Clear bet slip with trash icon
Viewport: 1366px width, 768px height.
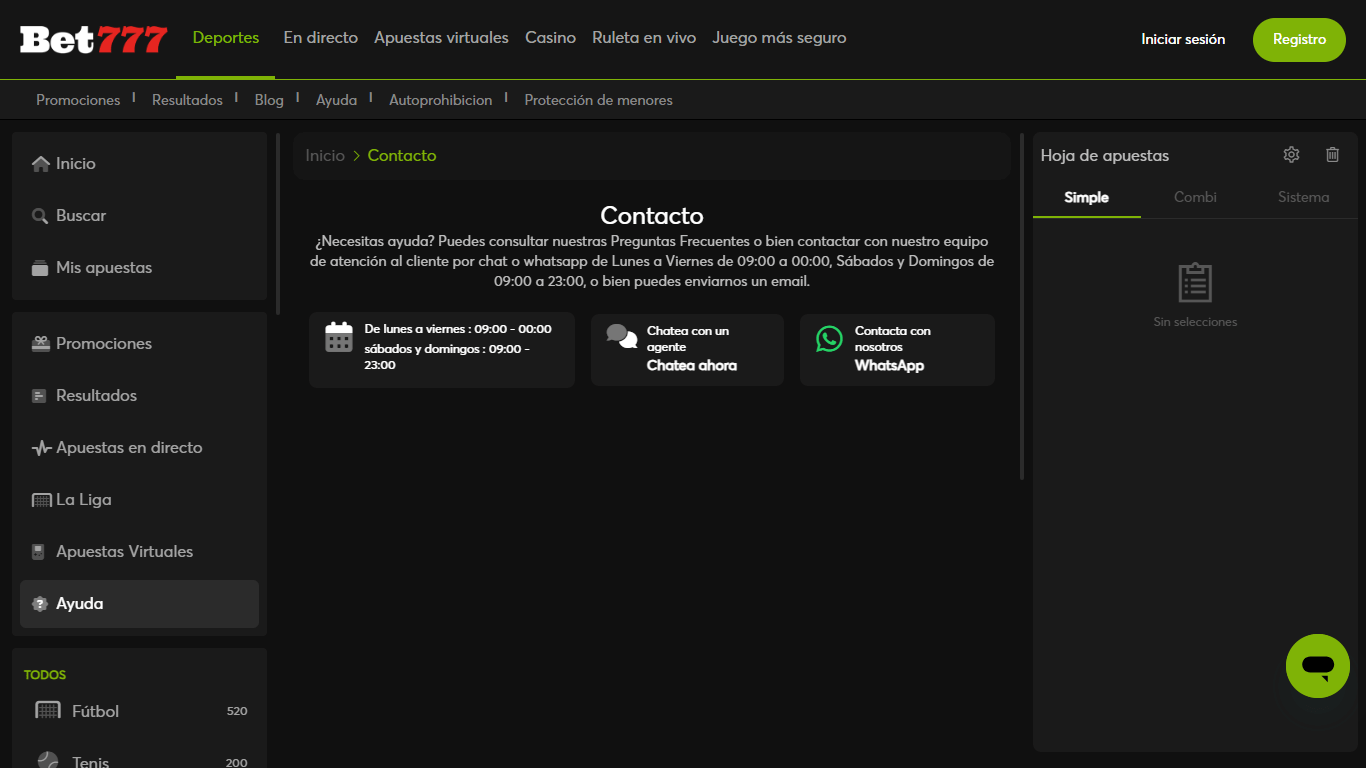pos(1332,155)
